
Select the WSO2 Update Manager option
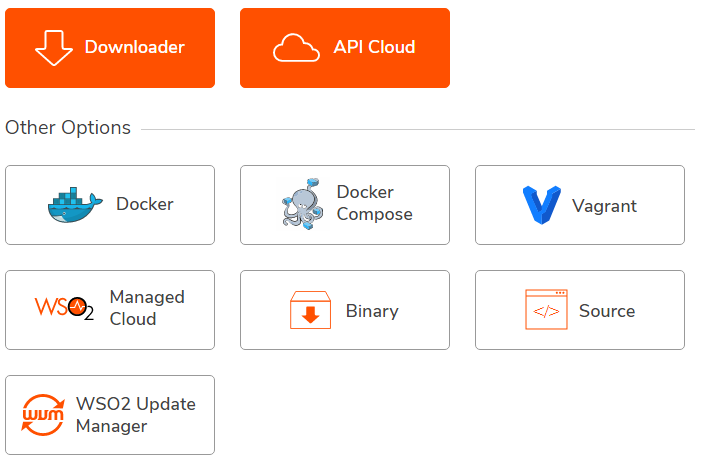pos(110,415)
